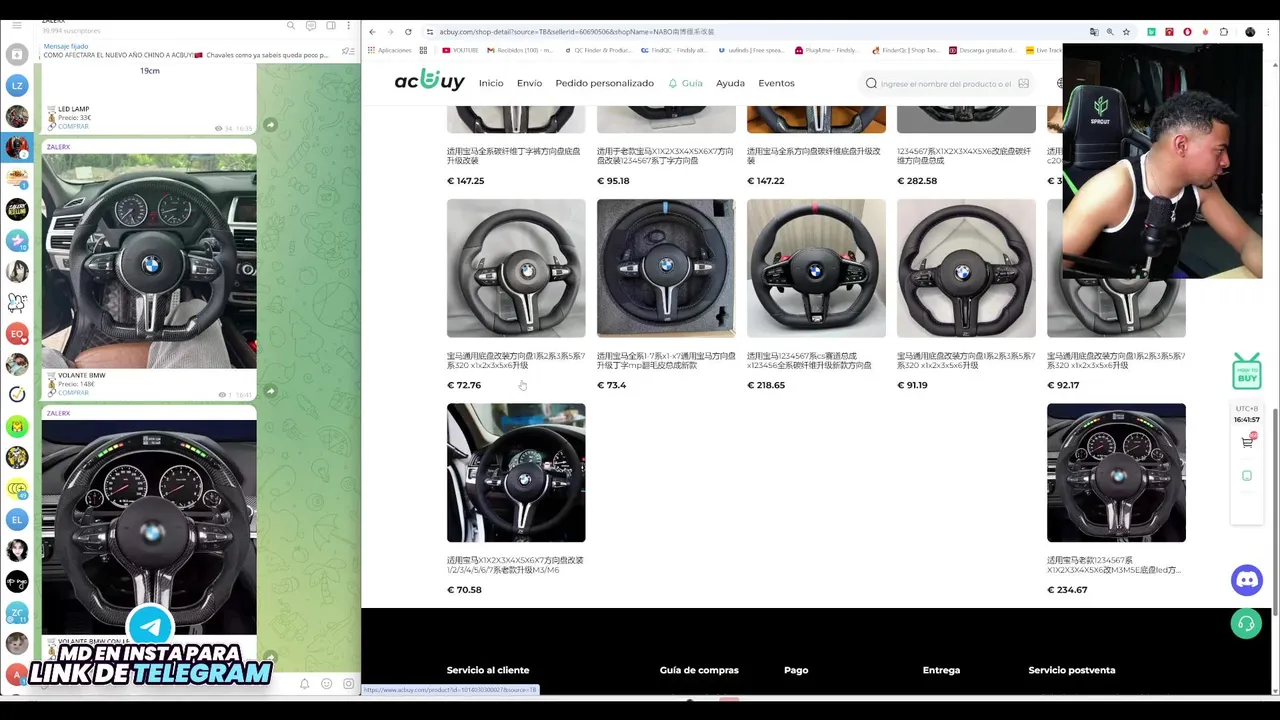This screenshot has height=720, width=1280.
Task: Open the pinned message about AÑO CHINO
Action: (185, 51)
